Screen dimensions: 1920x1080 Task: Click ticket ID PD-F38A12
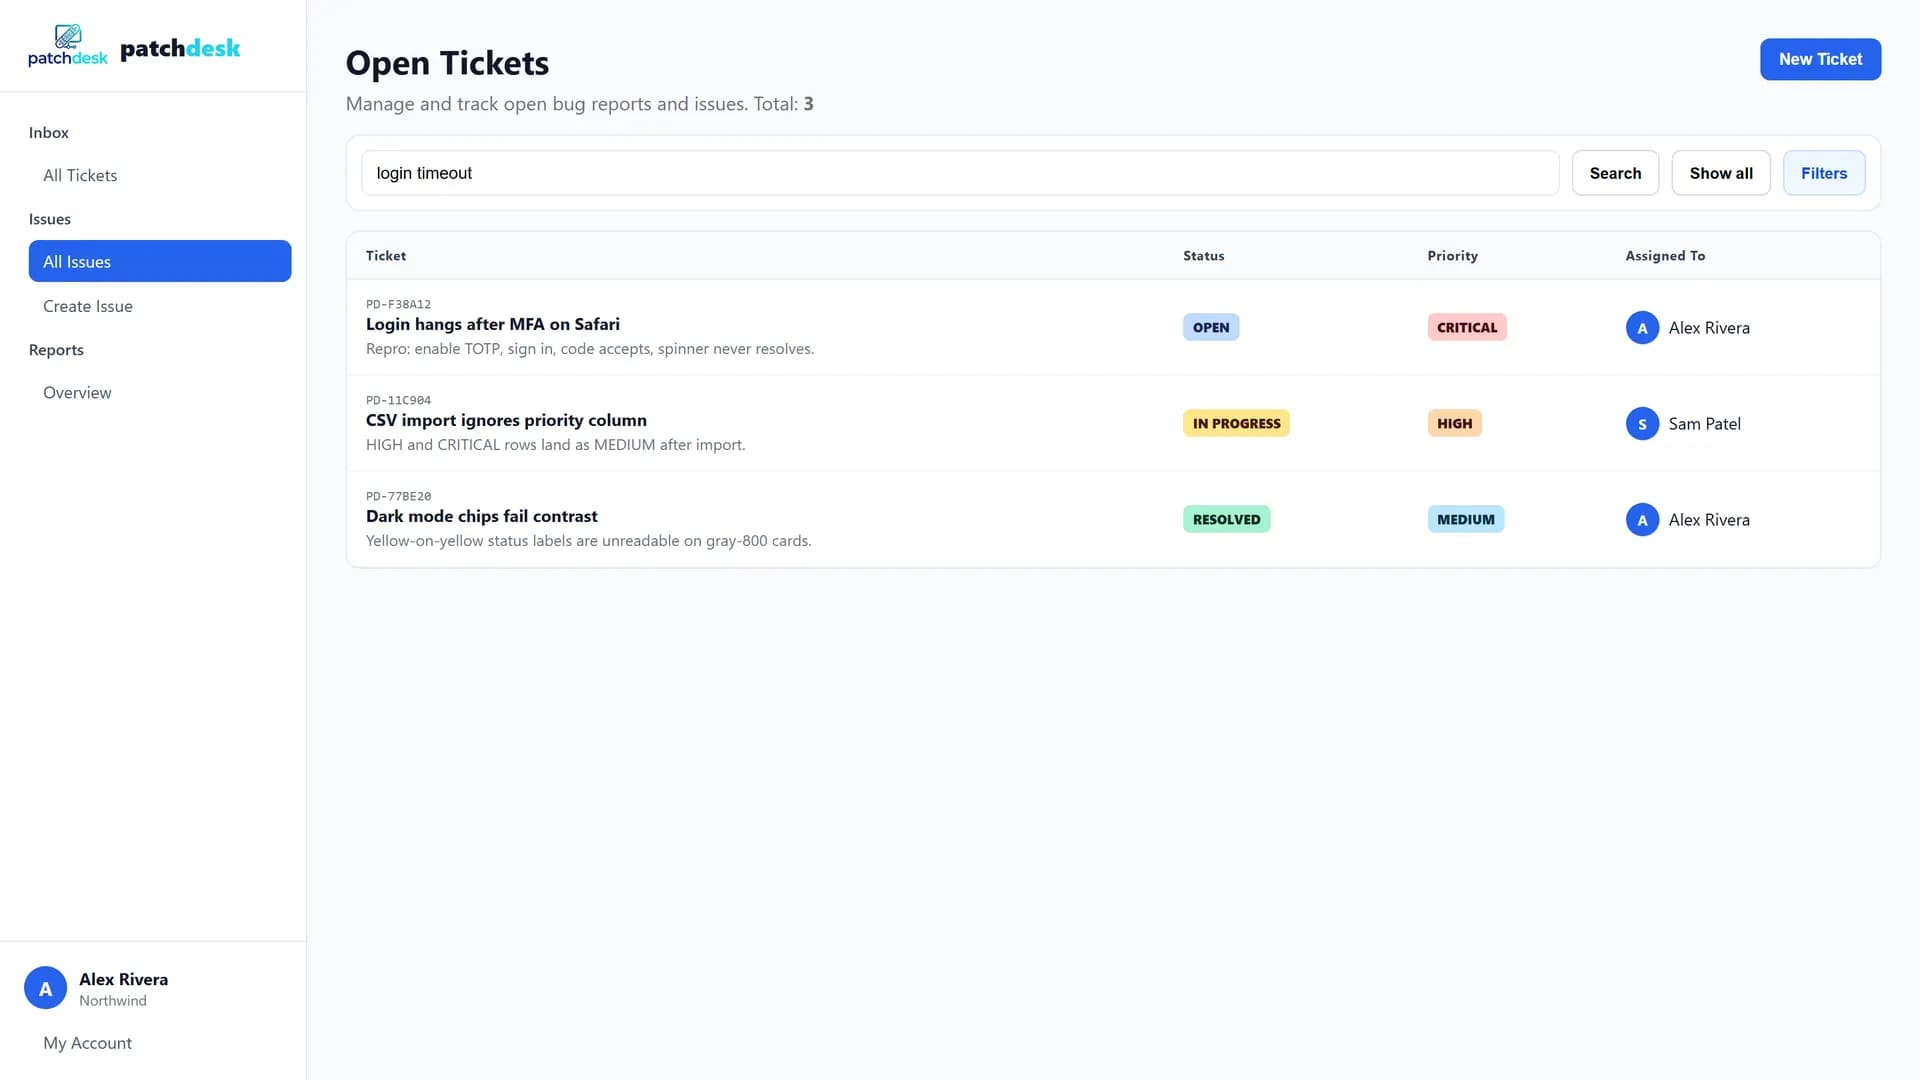click(x=398, y=304)
